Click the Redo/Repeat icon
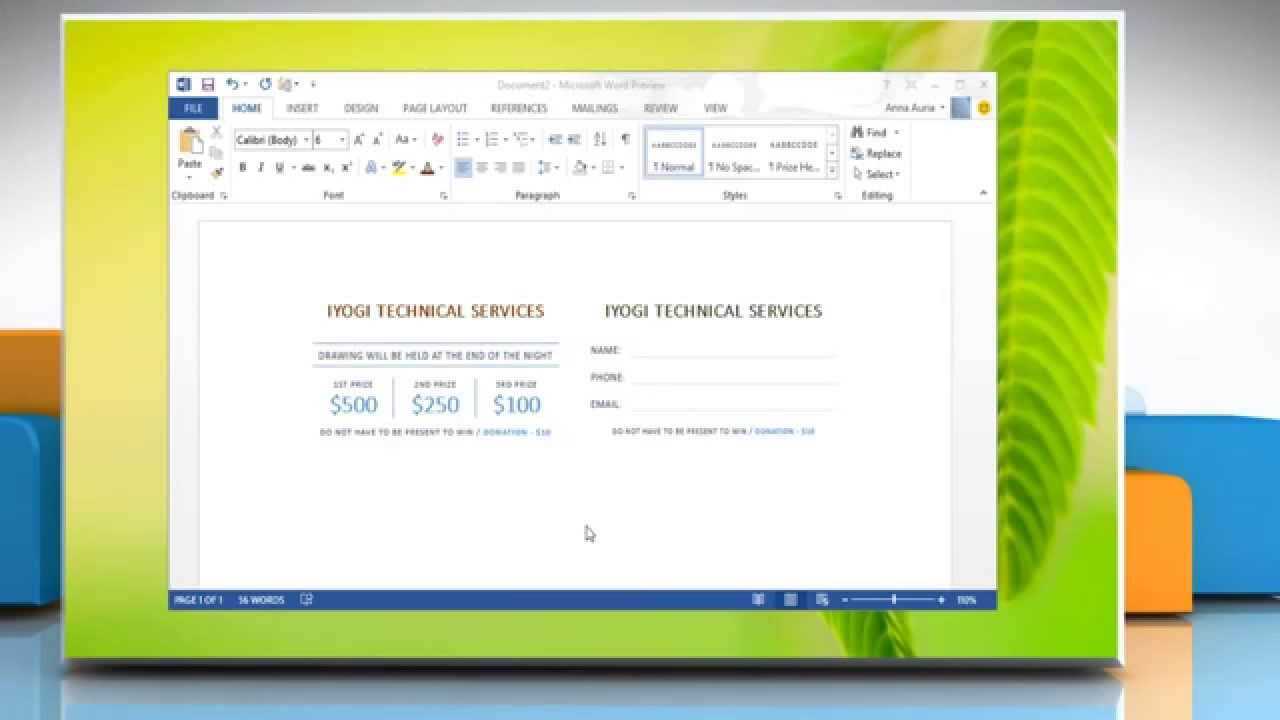1280x720 pixels. (265, 85)
